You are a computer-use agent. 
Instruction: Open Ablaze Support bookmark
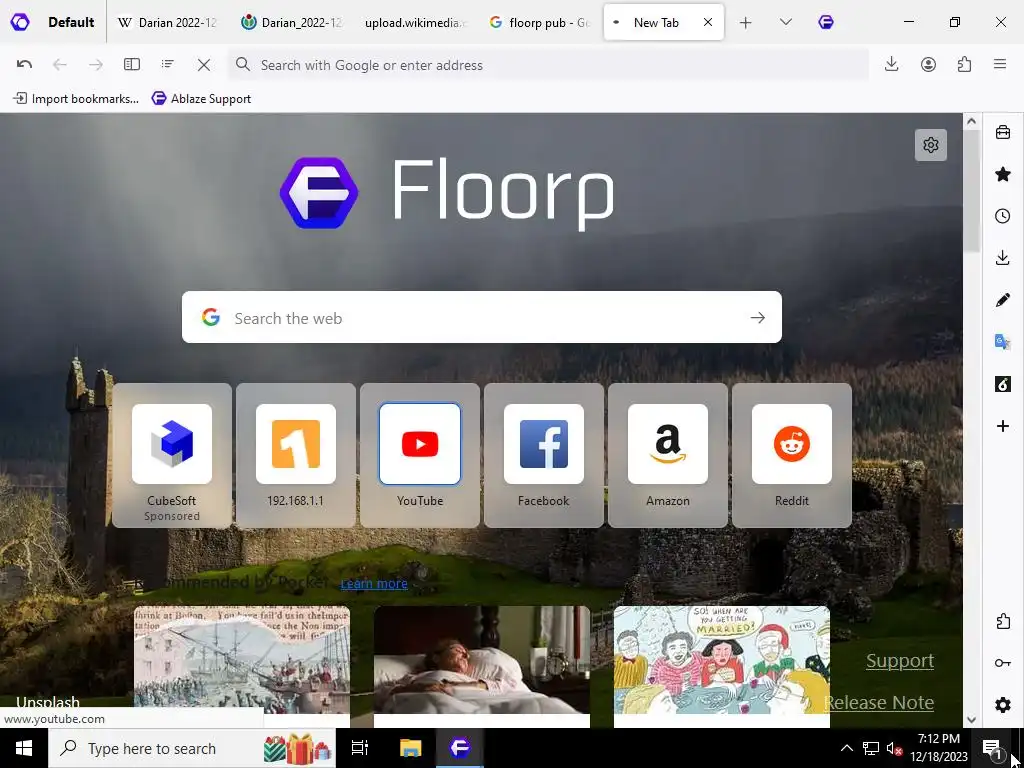[x=201, y=99]
